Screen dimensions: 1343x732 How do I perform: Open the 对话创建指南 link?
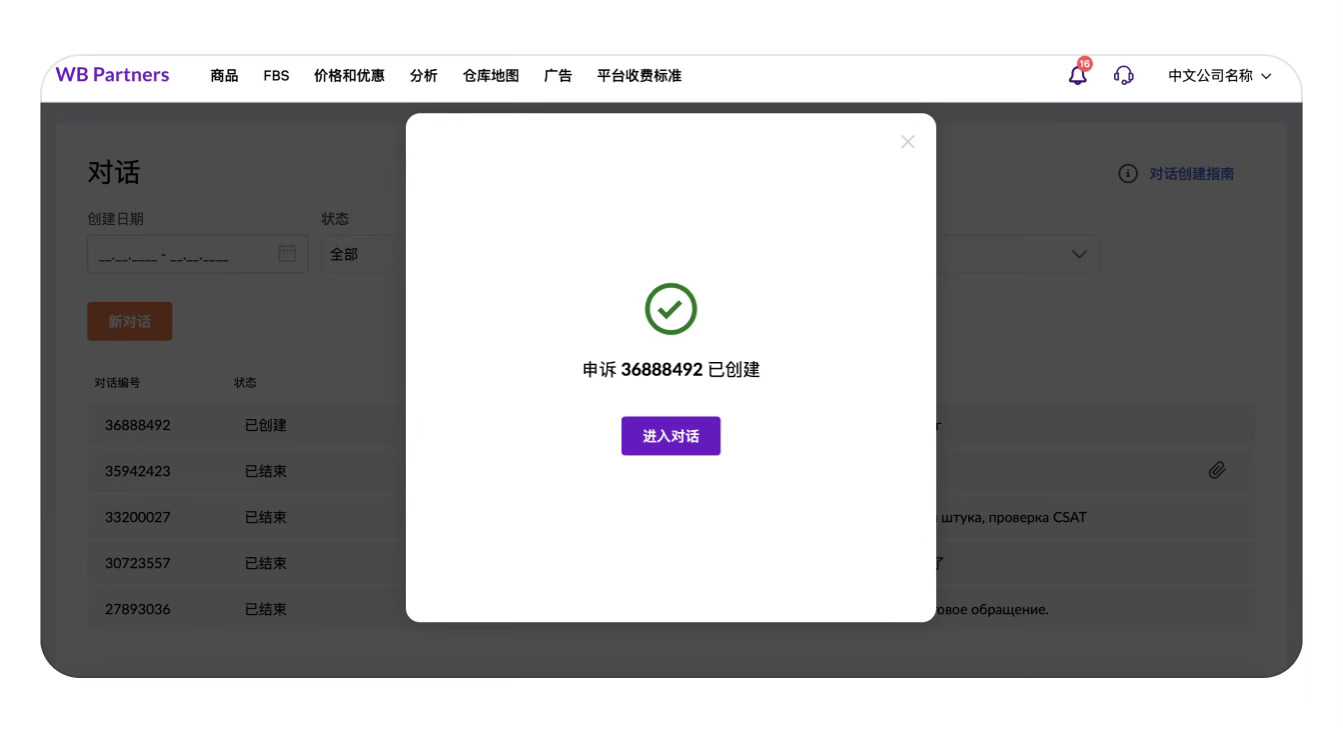coord(1191,174)
